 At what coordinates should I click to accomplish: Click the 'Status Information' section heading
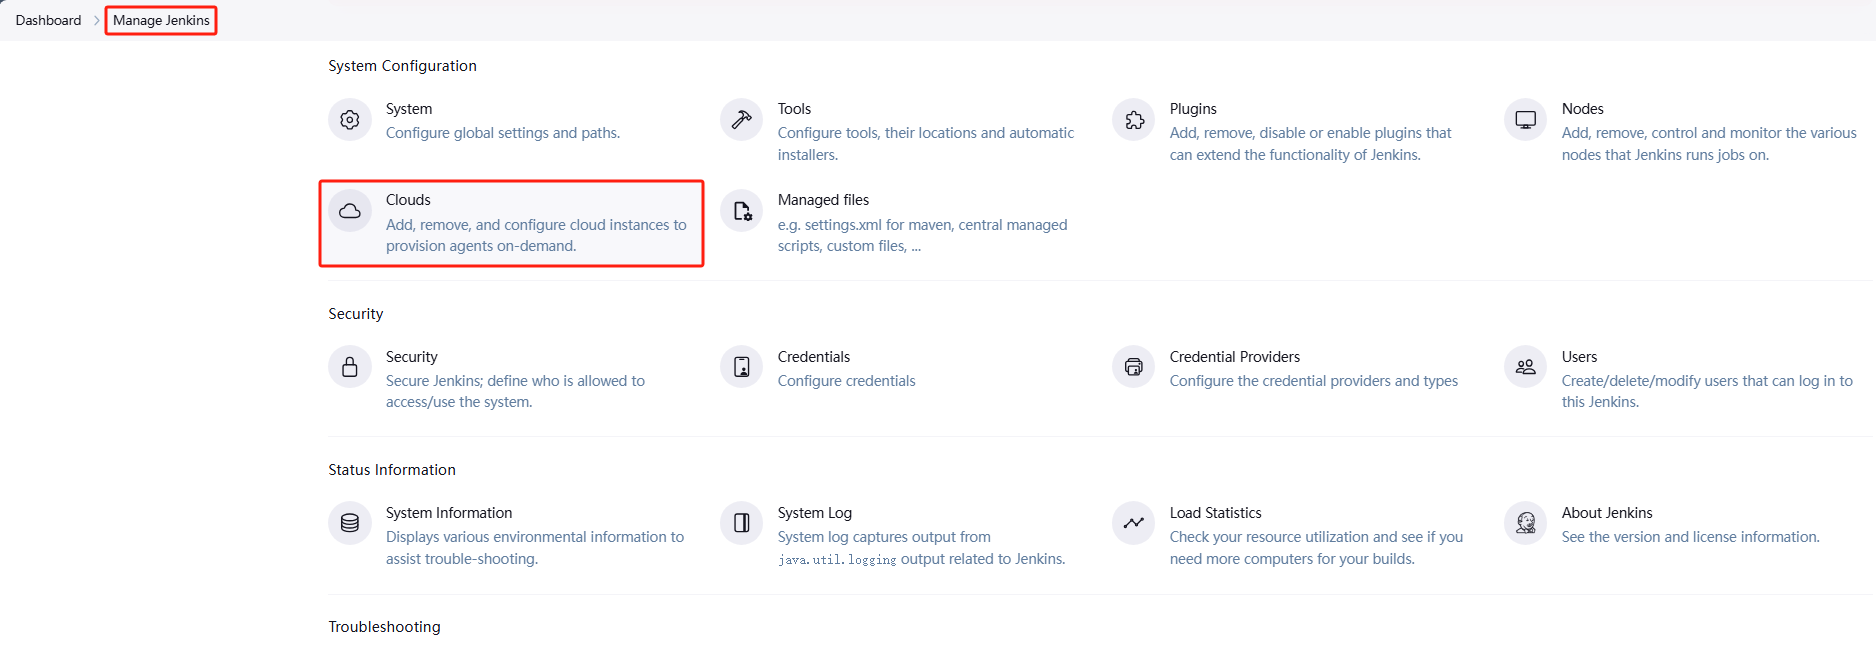click(x=392, y=470)
